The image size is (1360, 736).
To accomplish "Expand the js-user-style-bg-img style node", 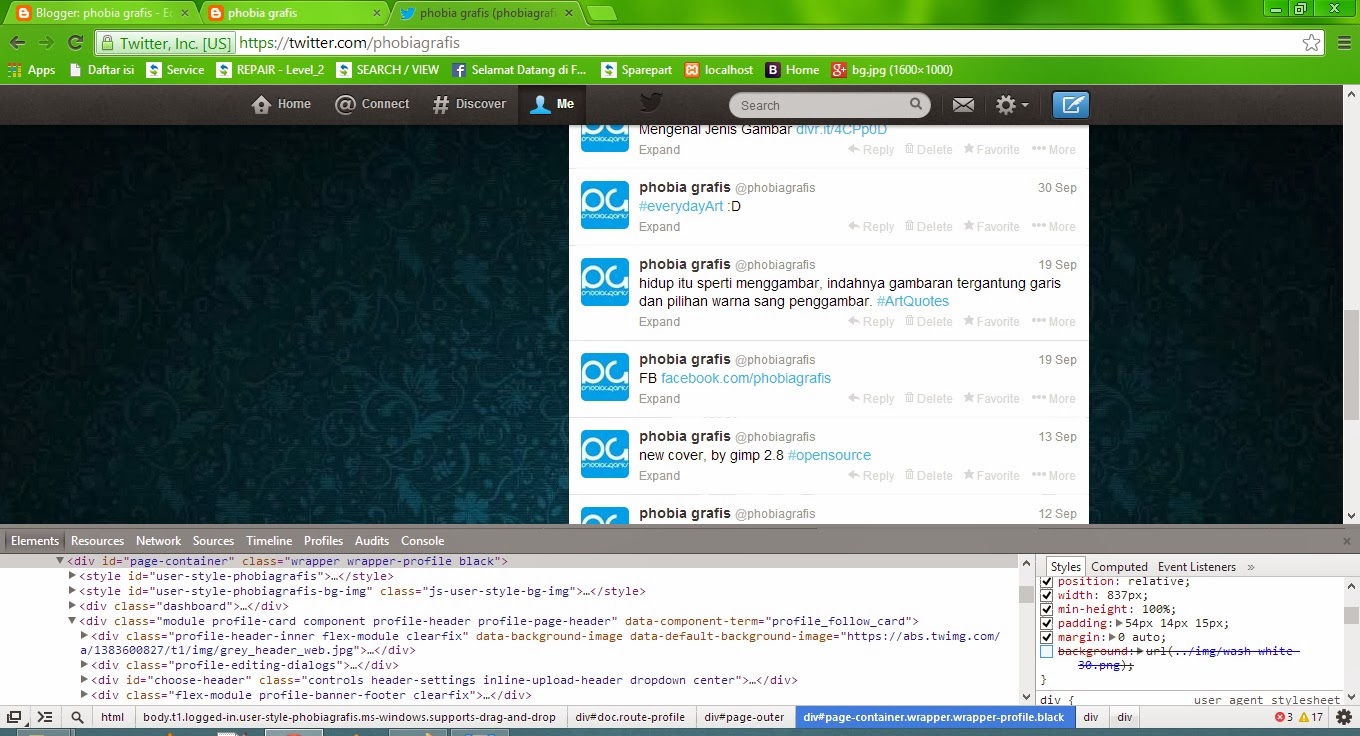I will [x=72, y=591].
